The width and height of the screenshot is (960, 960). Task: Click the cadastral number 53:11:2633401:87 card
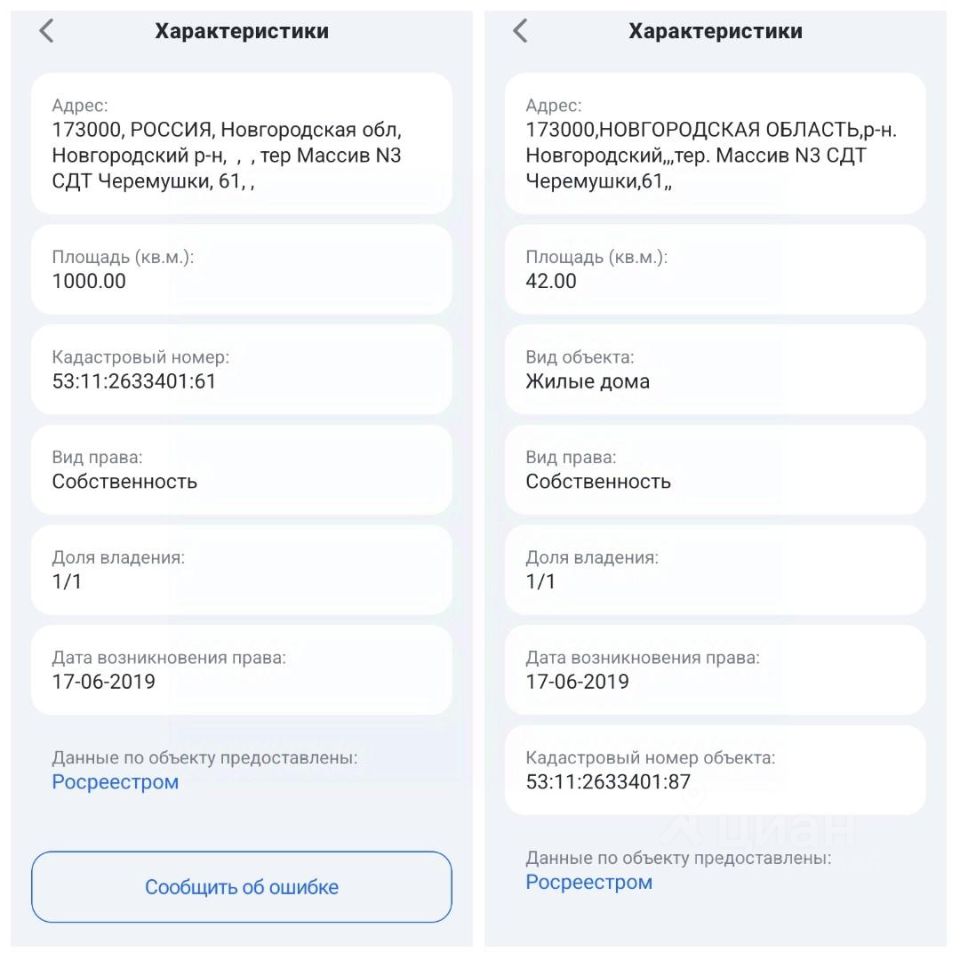715,770
